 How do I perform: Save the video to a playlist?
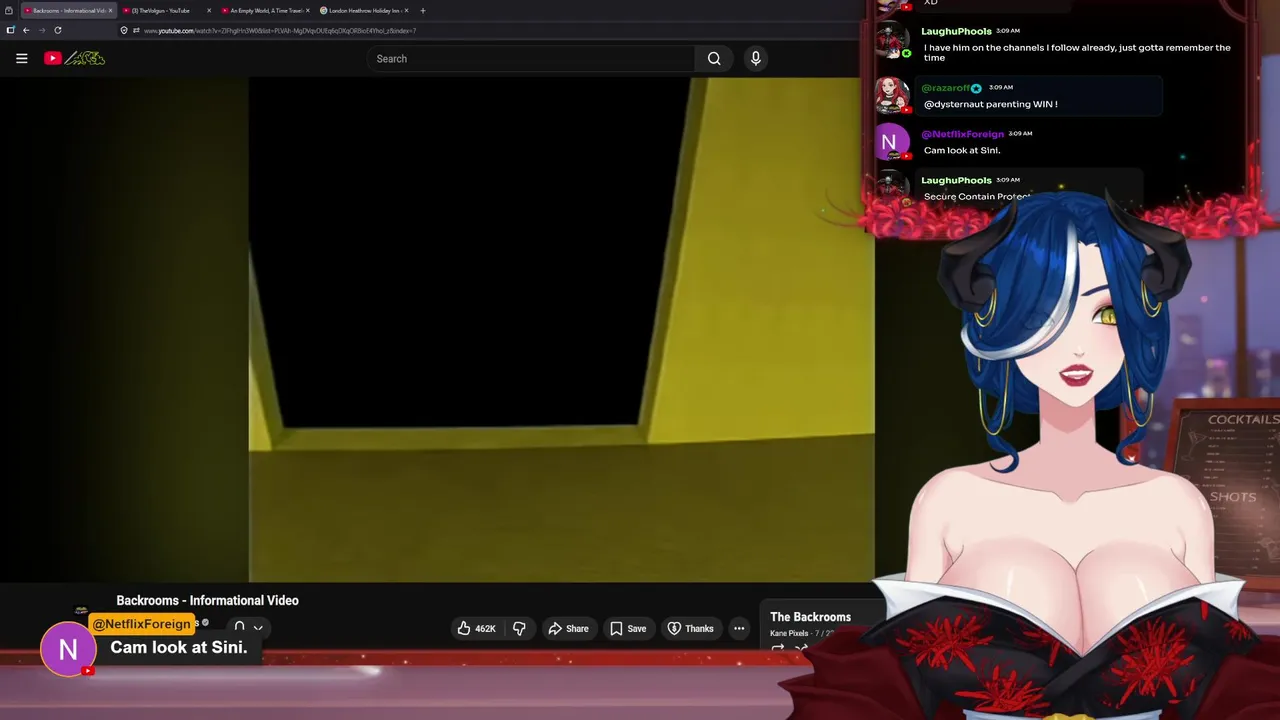pyautogui.click(x=628, y=628)
